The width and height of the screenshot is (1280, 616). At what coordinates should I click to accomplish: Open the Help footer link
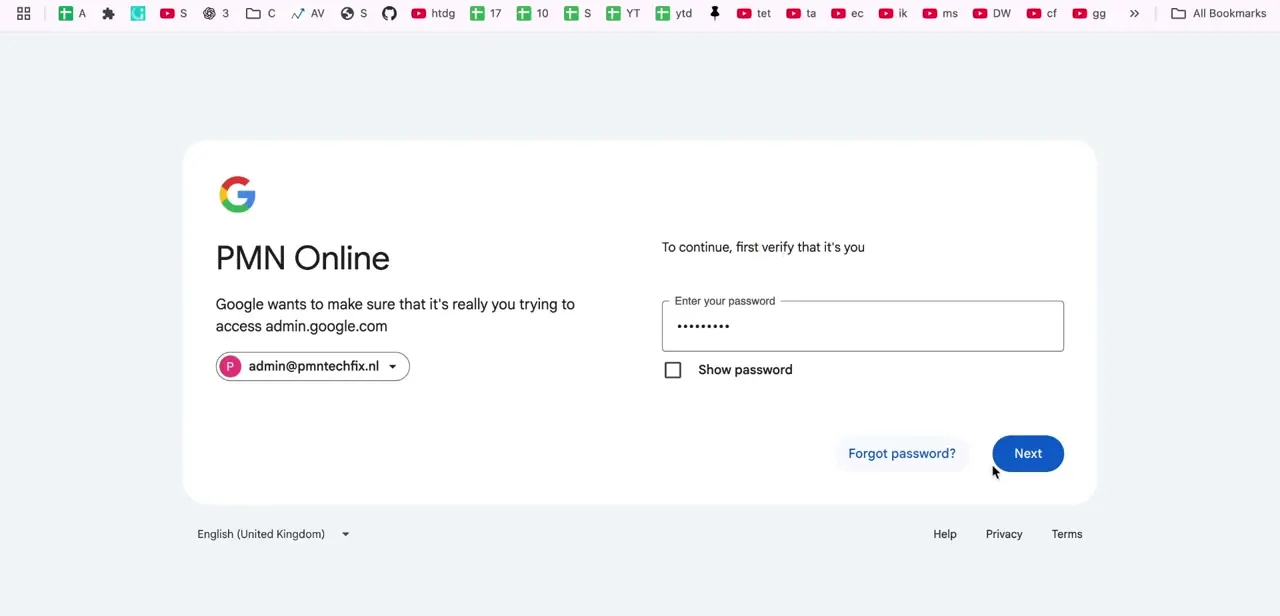point(945,534)
